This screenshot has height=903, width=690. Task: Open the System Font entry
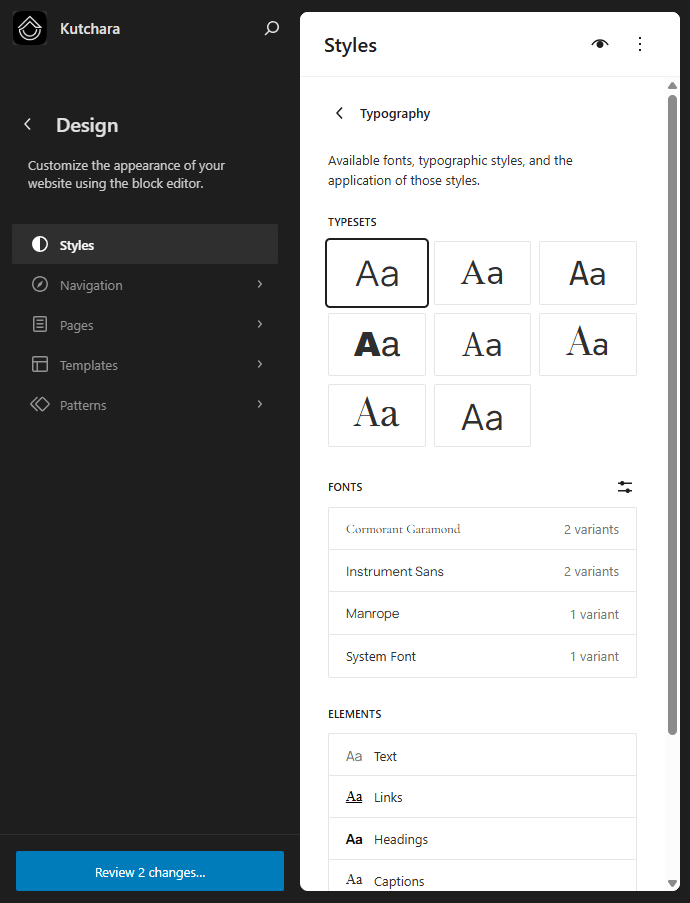coord(482,657)
